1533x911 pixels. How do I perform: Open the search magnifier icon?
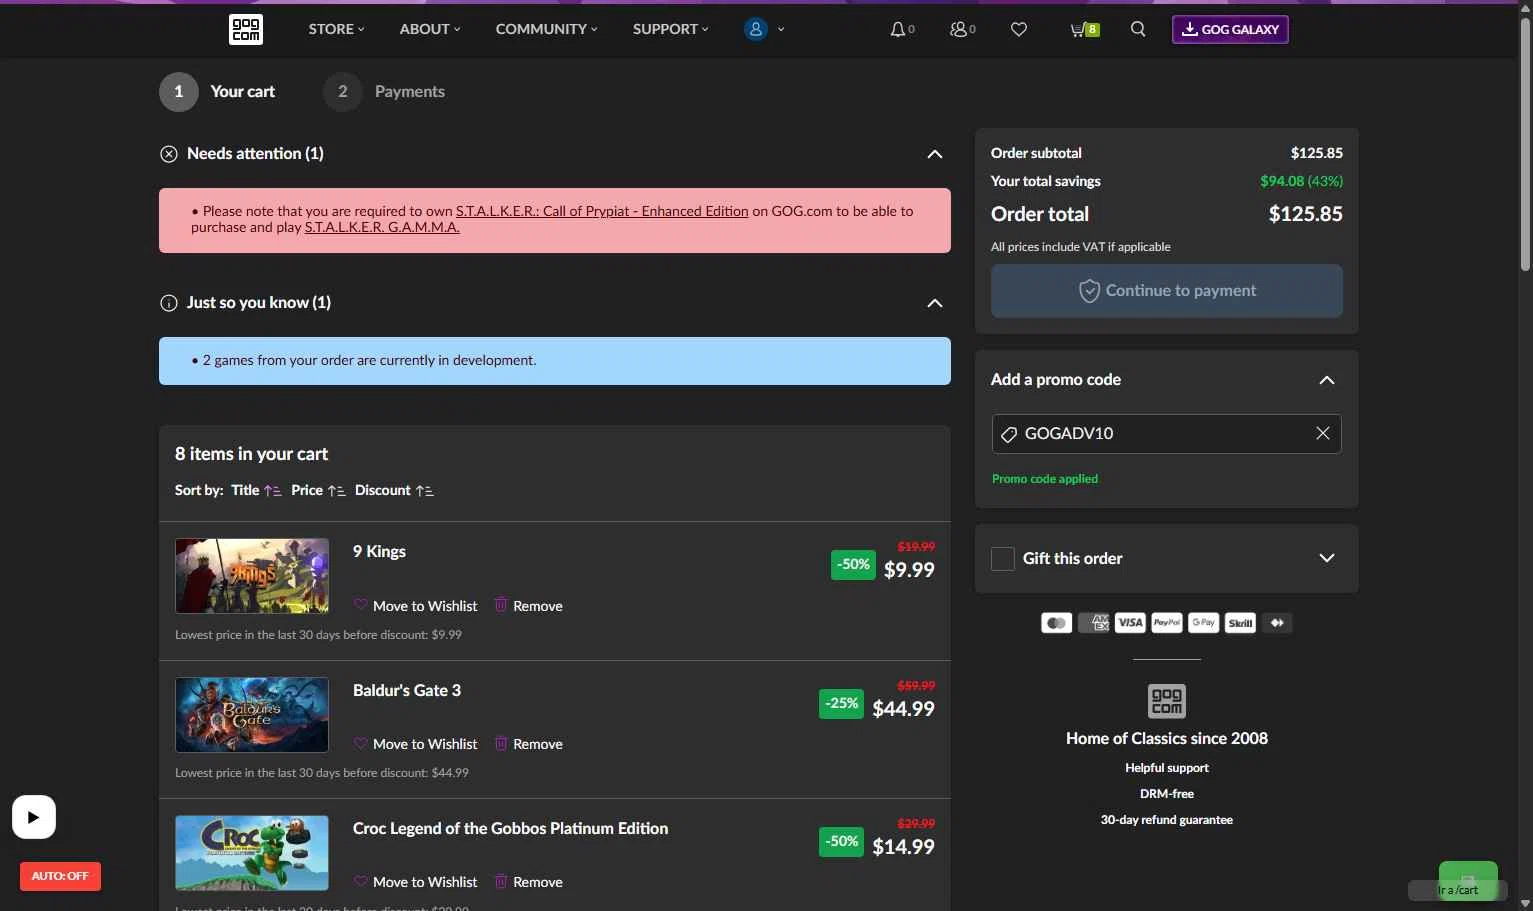click(1138, 29)
